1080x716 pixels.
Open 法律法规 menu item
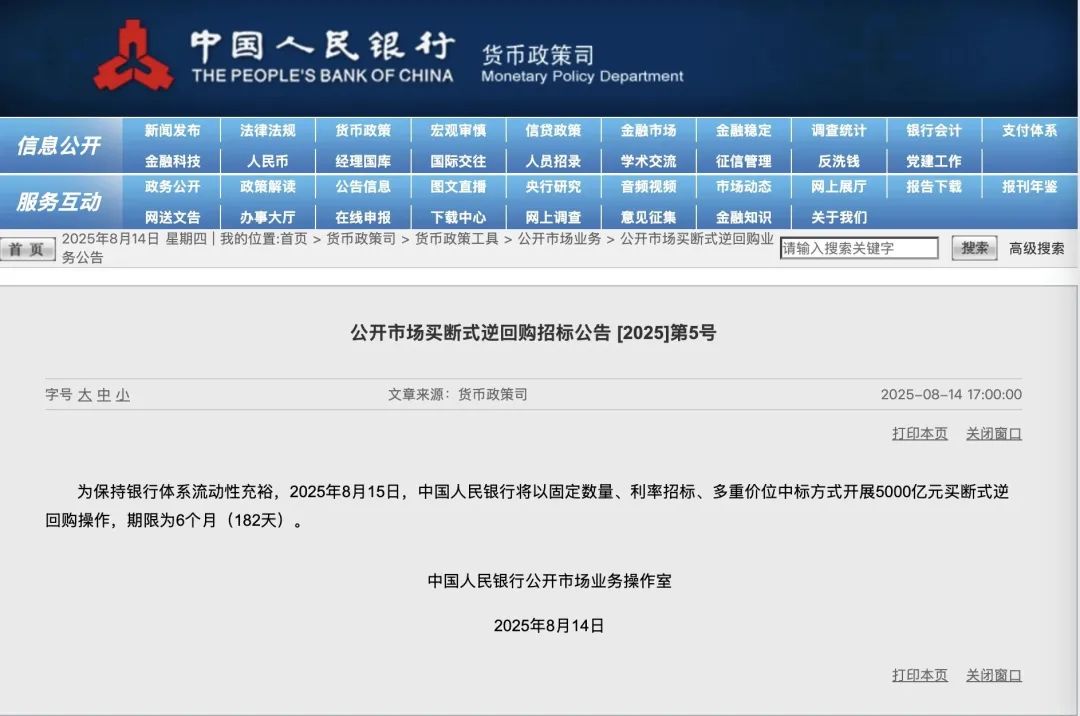pos(268,130)
